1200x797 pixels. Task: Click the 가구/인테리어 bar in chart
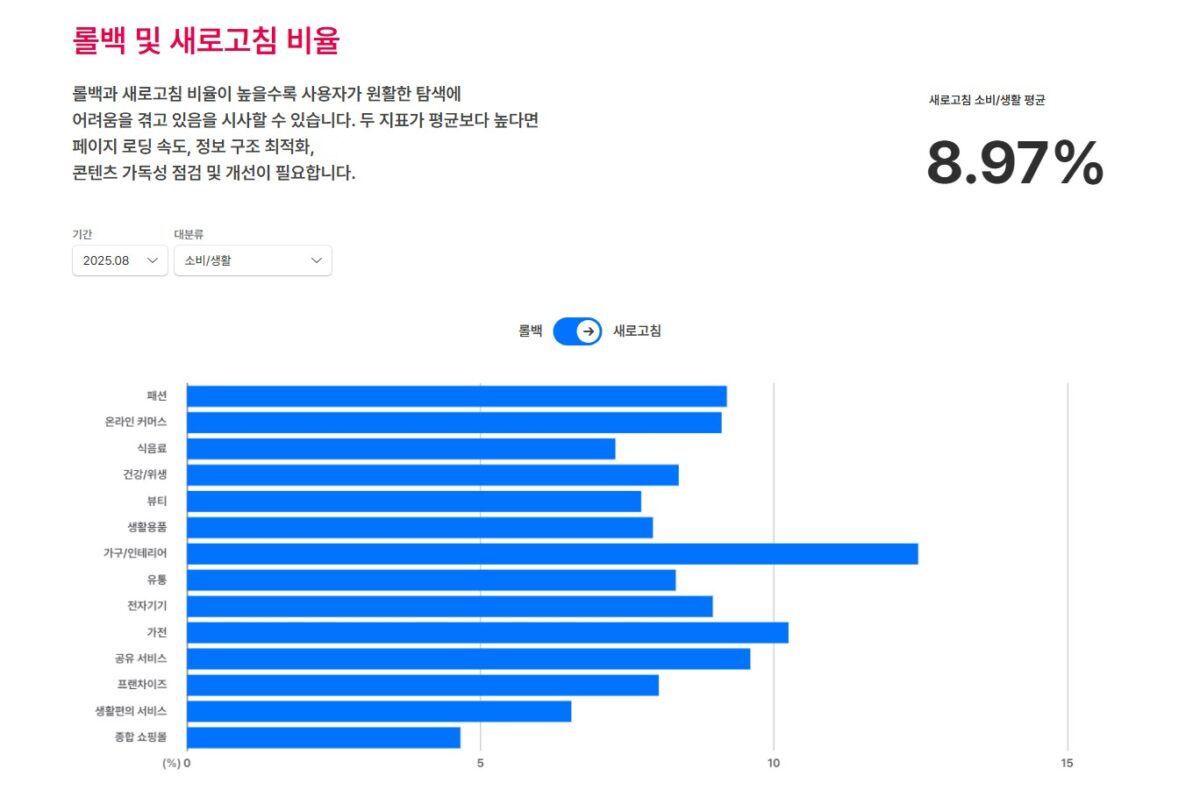(x=552, y=554)
